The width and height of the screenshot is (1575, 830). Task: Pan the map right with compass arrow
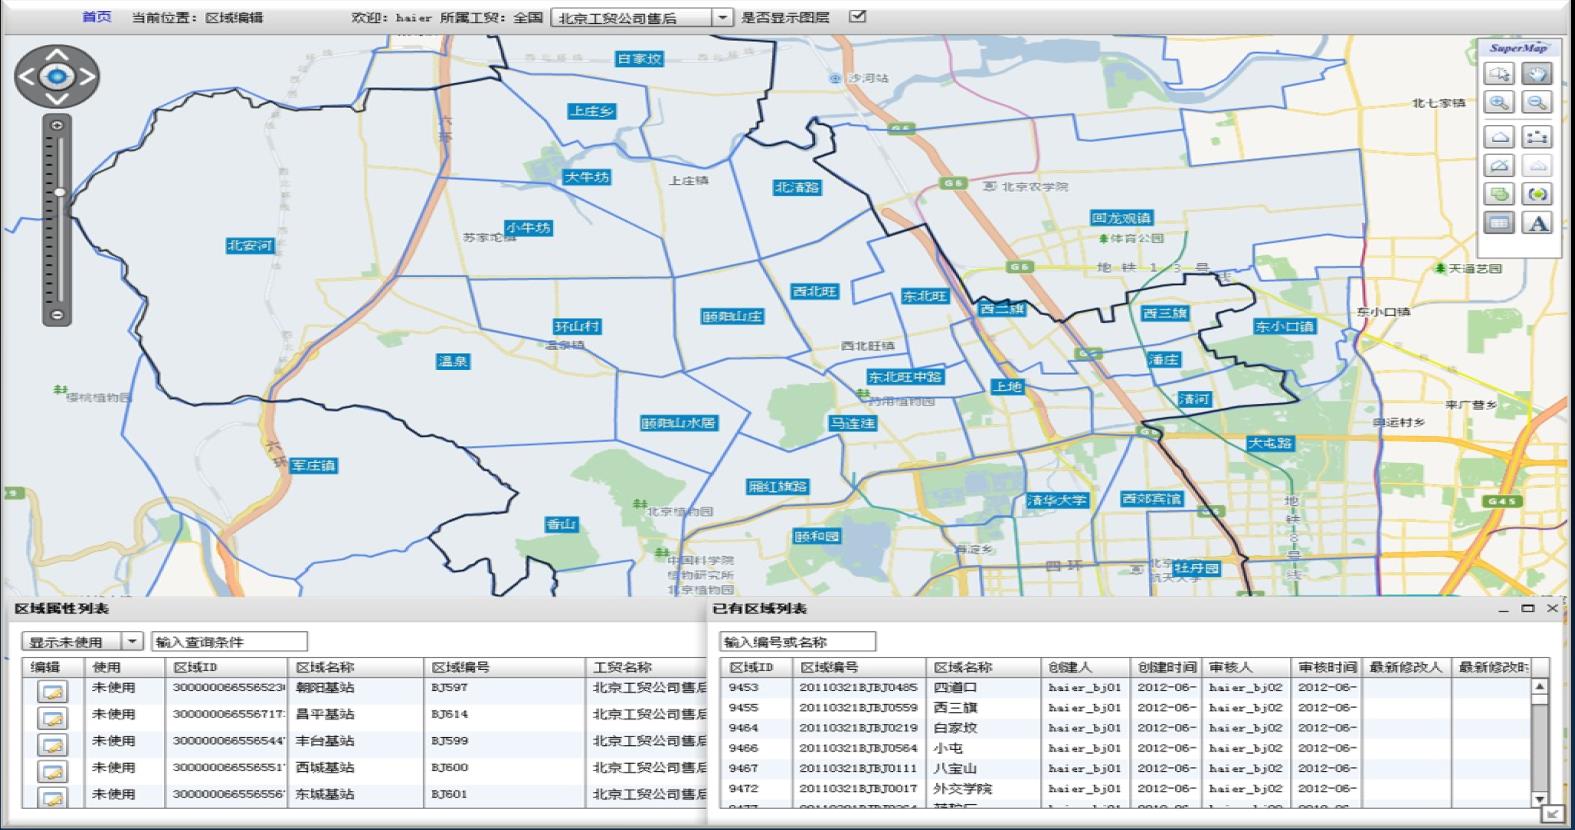(87, 76)
